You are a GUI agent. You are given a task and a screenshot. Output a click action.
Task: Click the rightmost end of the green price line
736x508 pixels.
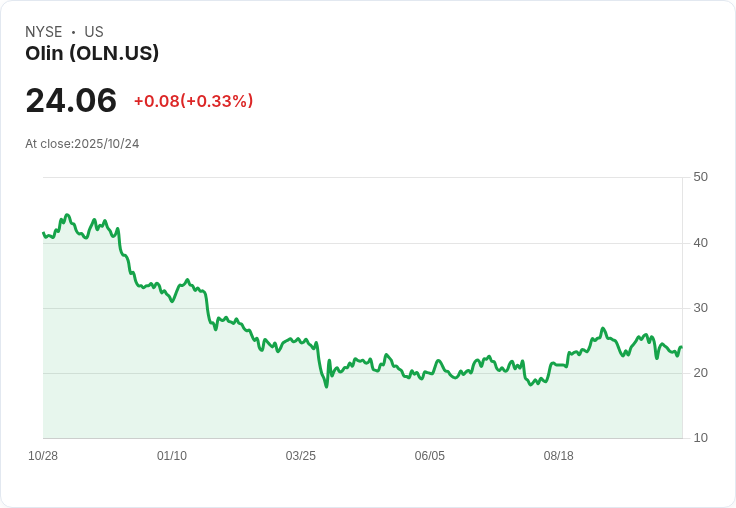[681, 347]
